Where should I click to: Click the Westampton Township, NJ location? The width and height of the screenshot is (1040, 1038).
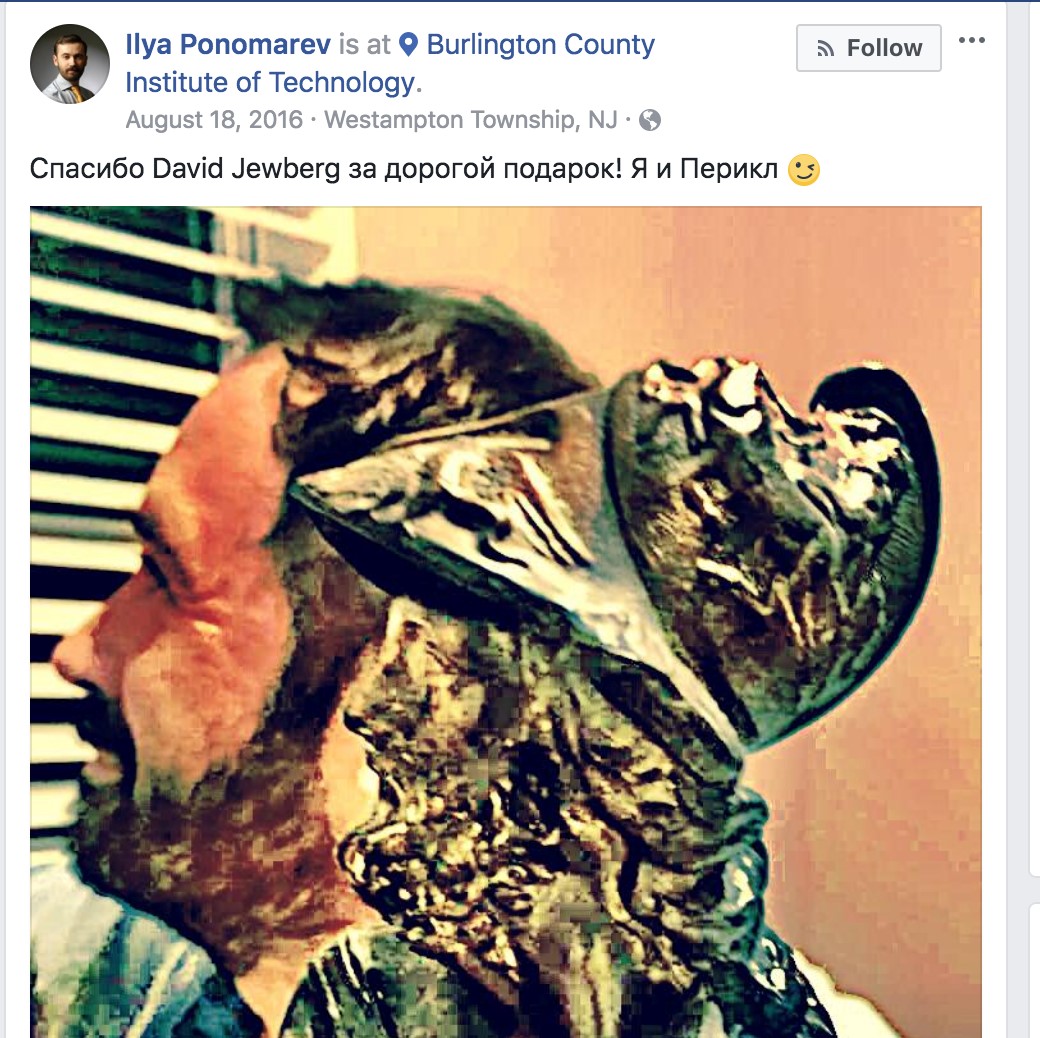point(470,120)
